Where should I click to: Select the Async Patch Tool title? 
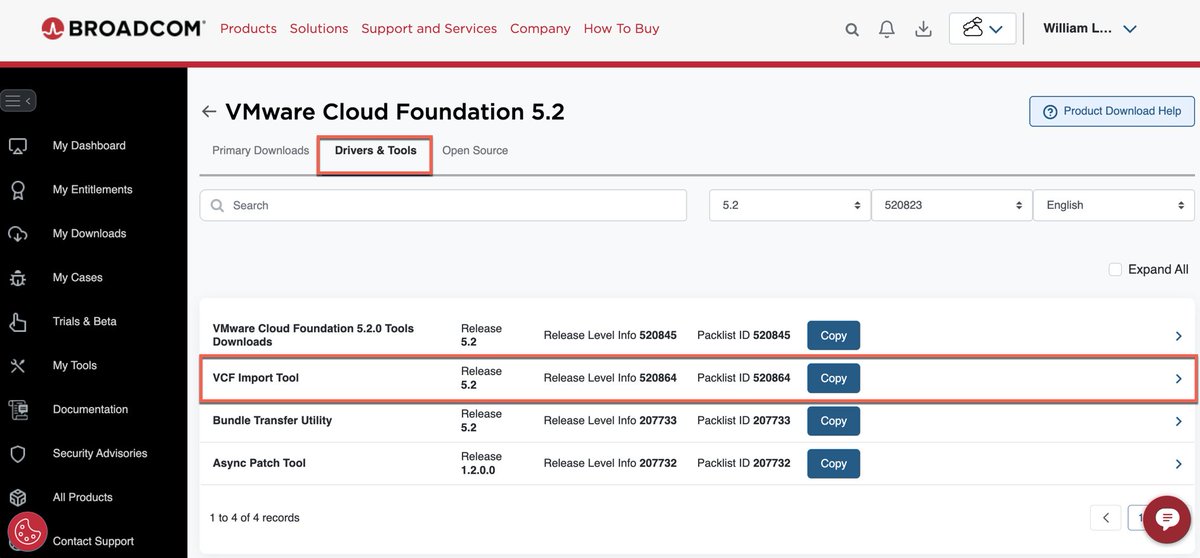coord(259,463)
